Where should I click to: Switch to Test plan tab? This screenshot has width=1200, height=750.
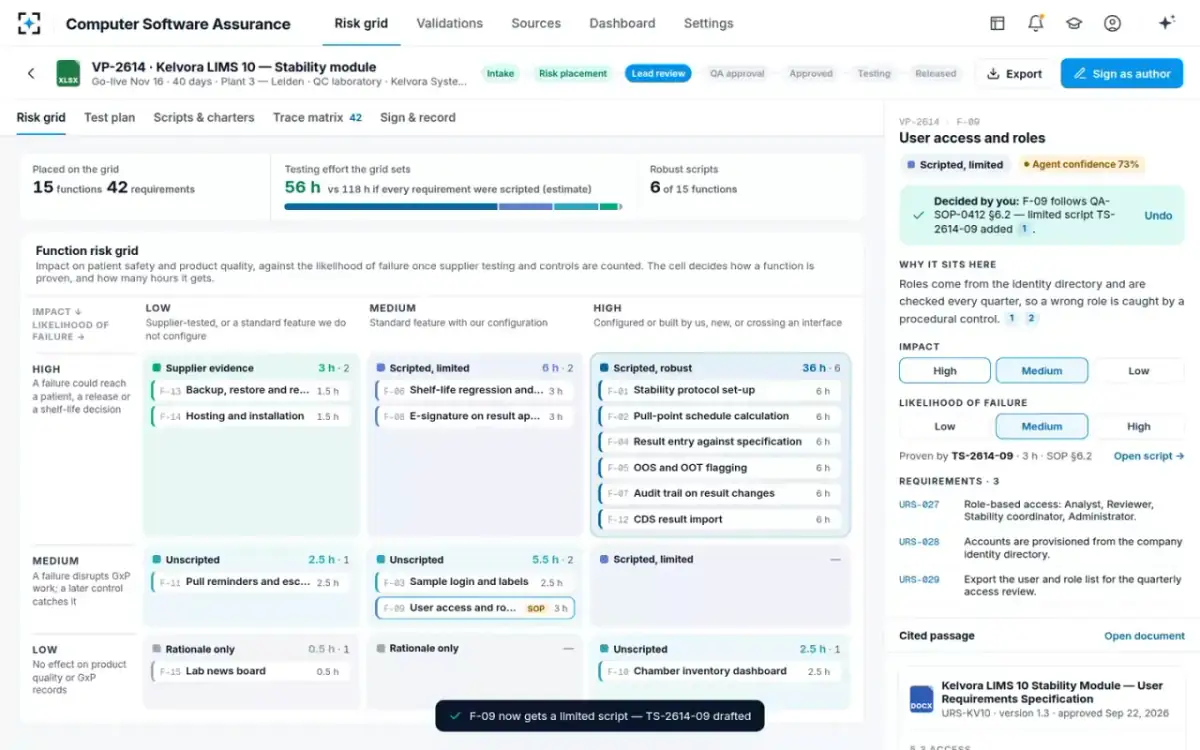click(109, 117)
